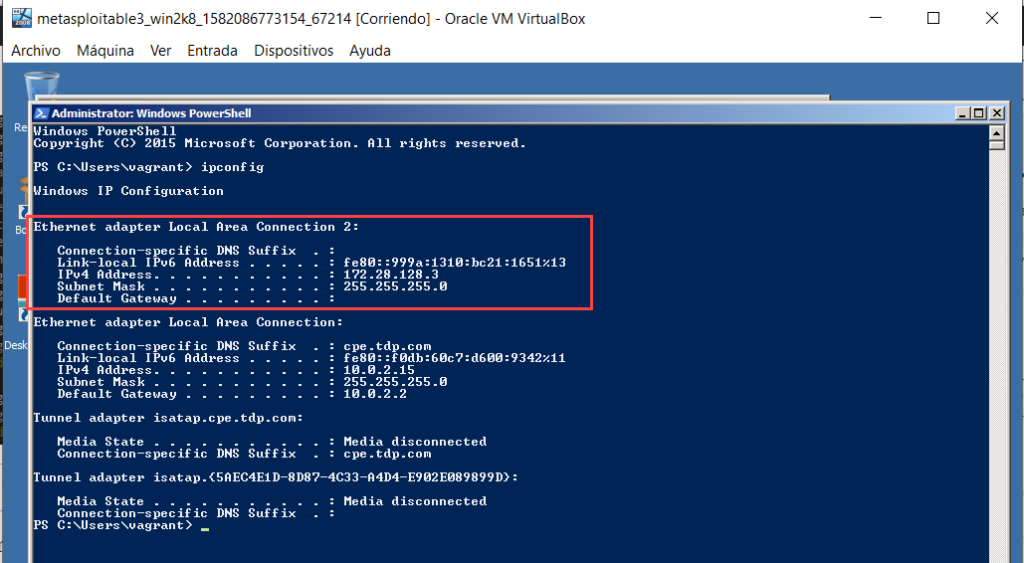
Task: Click the 'Ethernet adapter Local Area Connection 2:' heading
Action: [x=196, y=227]
